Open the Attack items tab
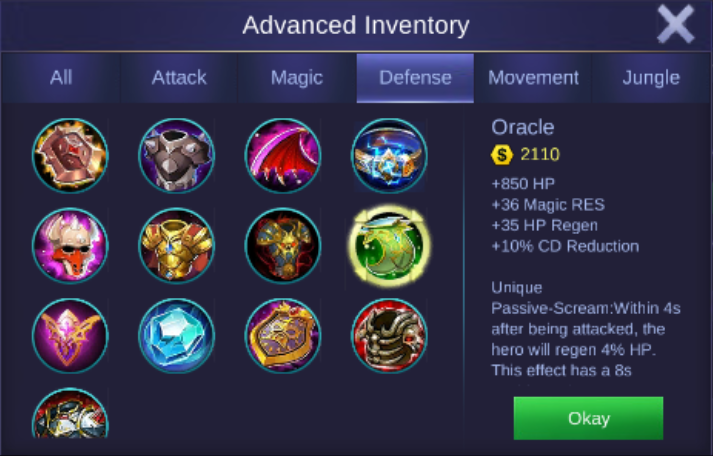This screenshot has width=713, height=456. tap(179, 78)
